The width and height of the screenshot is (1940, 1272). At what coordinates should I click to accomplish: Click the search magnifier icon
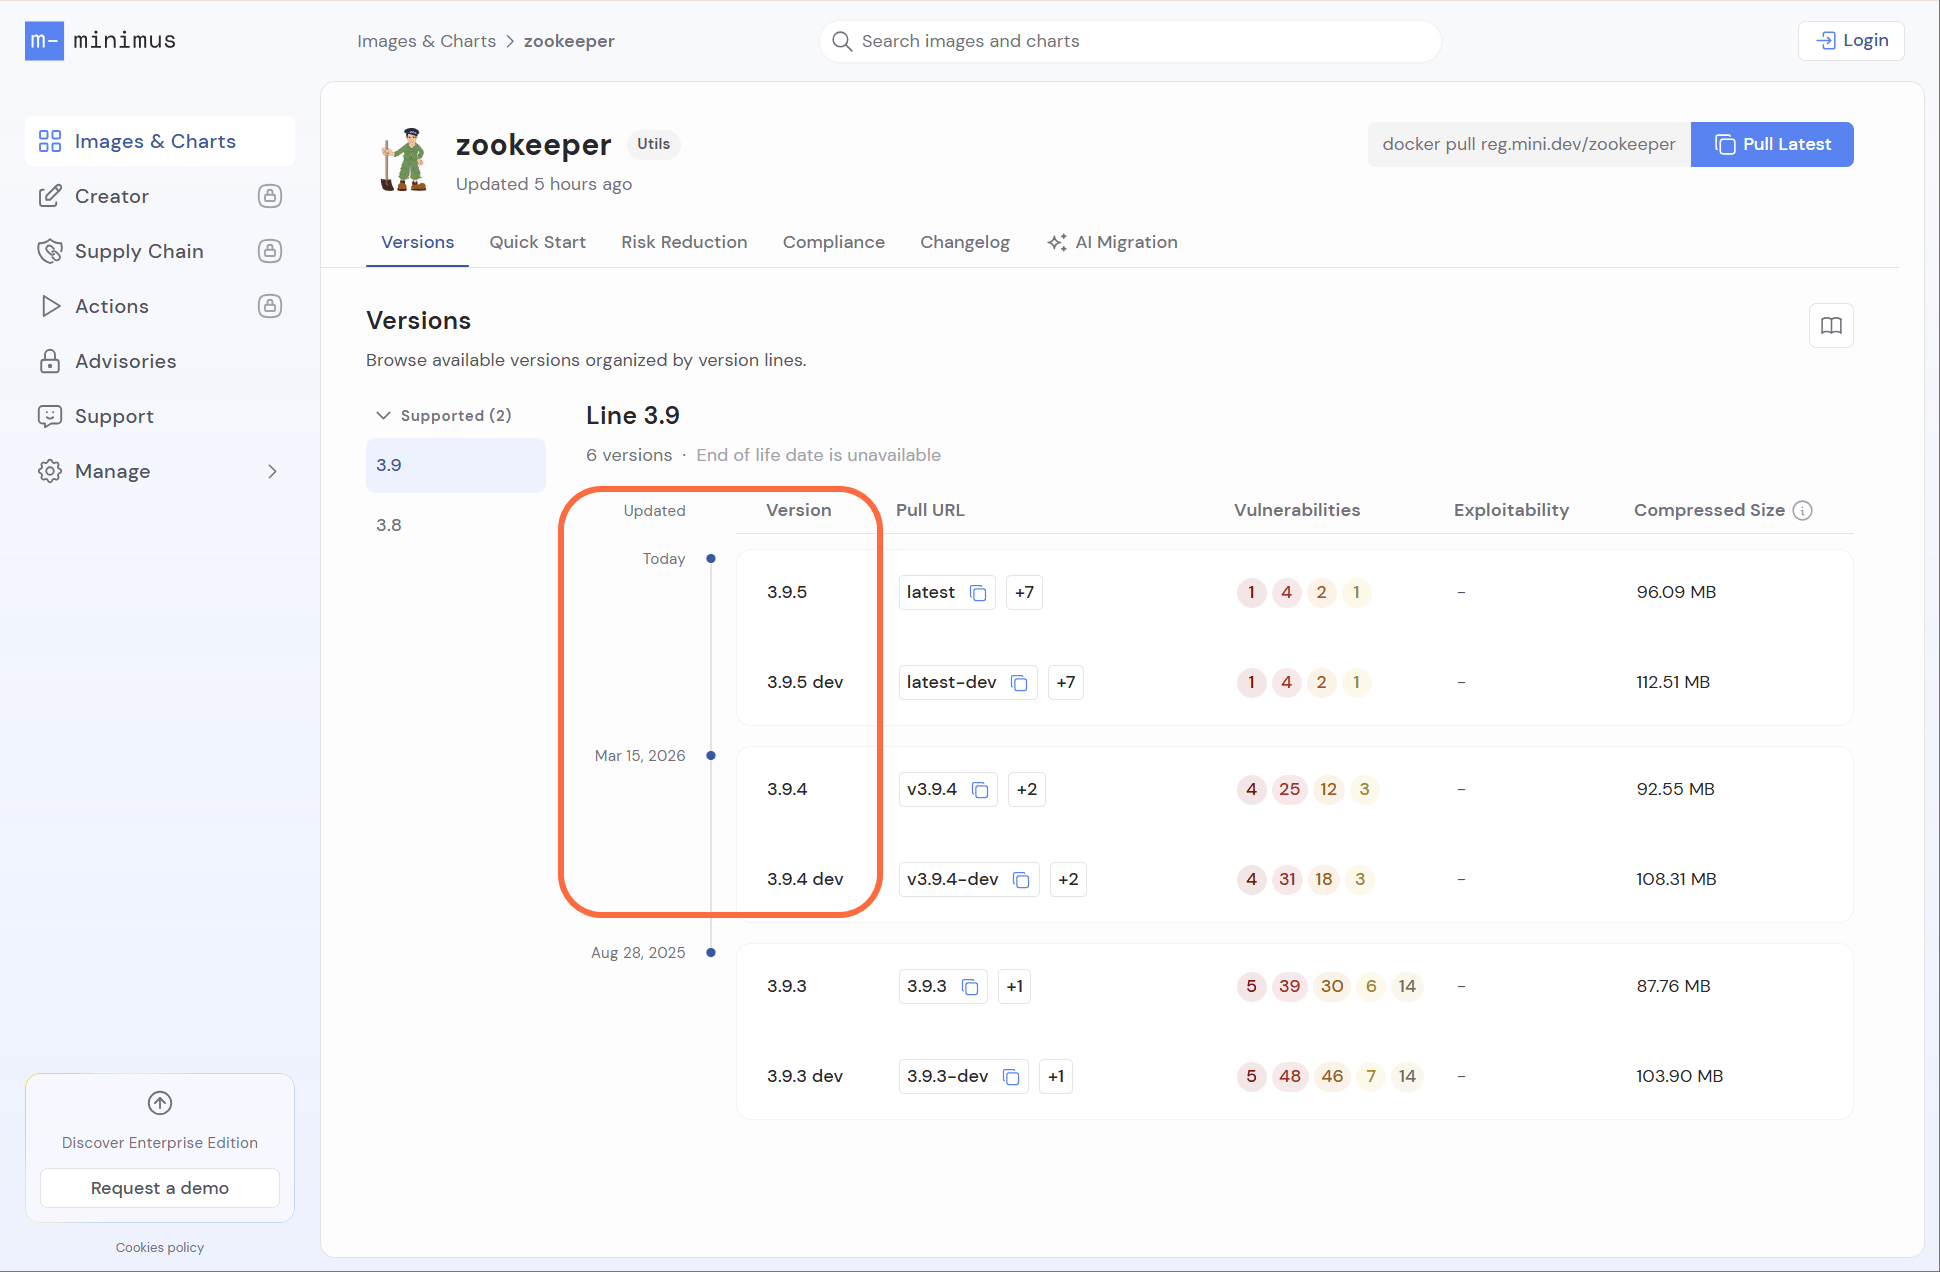[842, 41]
